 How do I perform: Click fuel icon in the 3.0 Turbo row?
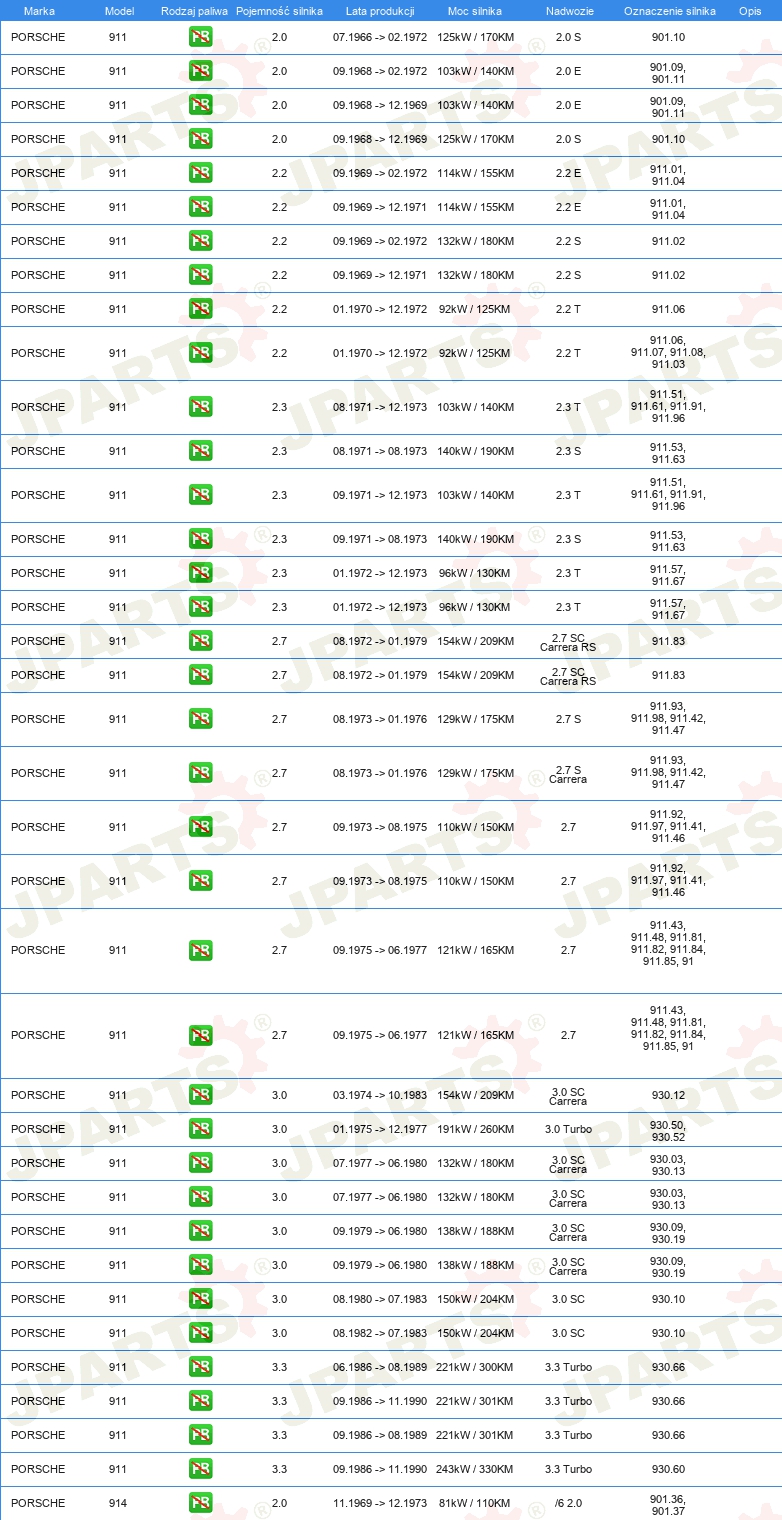[200, 1129]
